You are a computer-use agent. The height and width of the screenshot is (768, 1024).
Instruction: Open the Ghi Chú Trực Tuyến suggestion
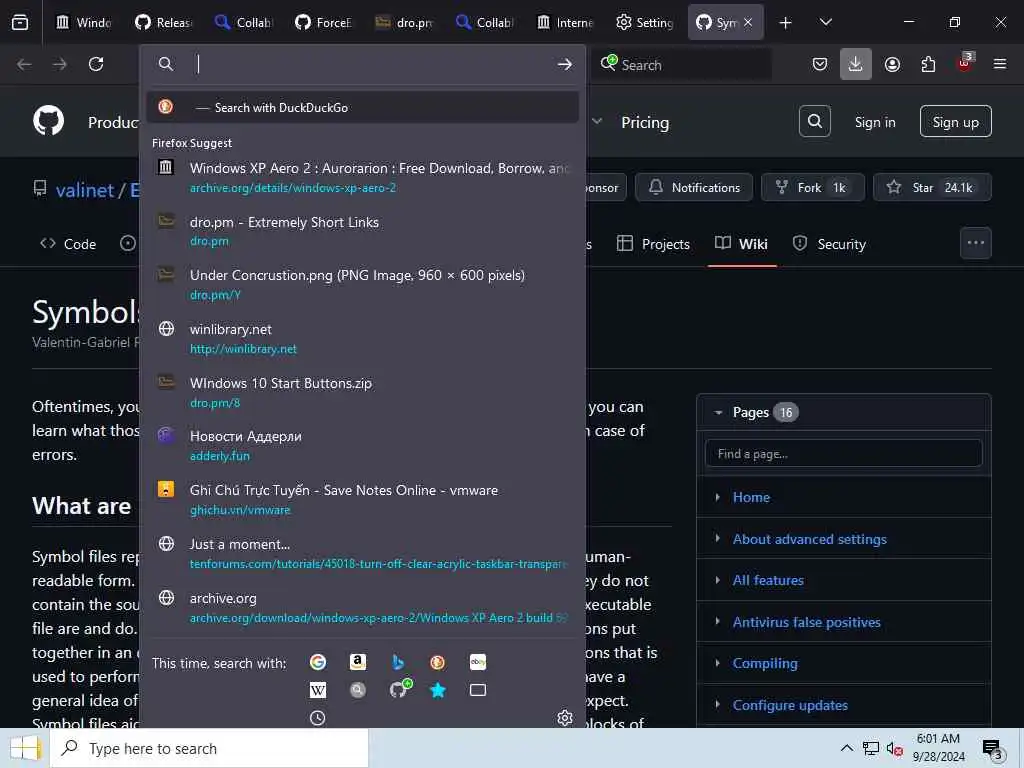click(362, 499)
